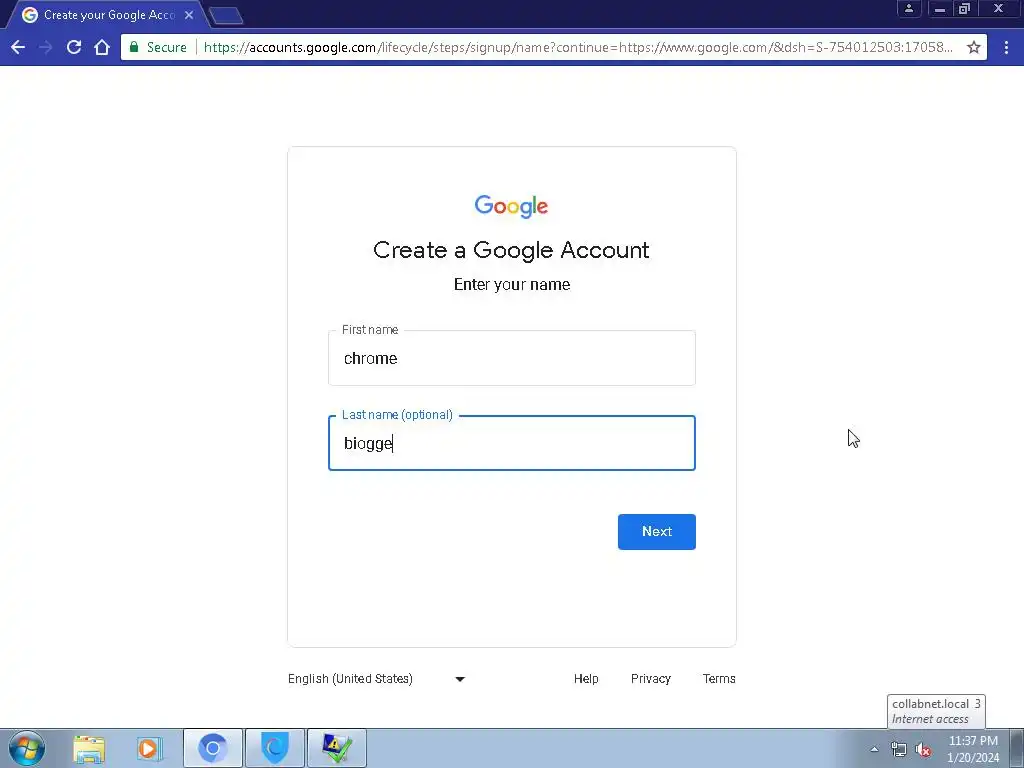
Task: Open the English (United States) language dropdown
Action: point(377,679)
